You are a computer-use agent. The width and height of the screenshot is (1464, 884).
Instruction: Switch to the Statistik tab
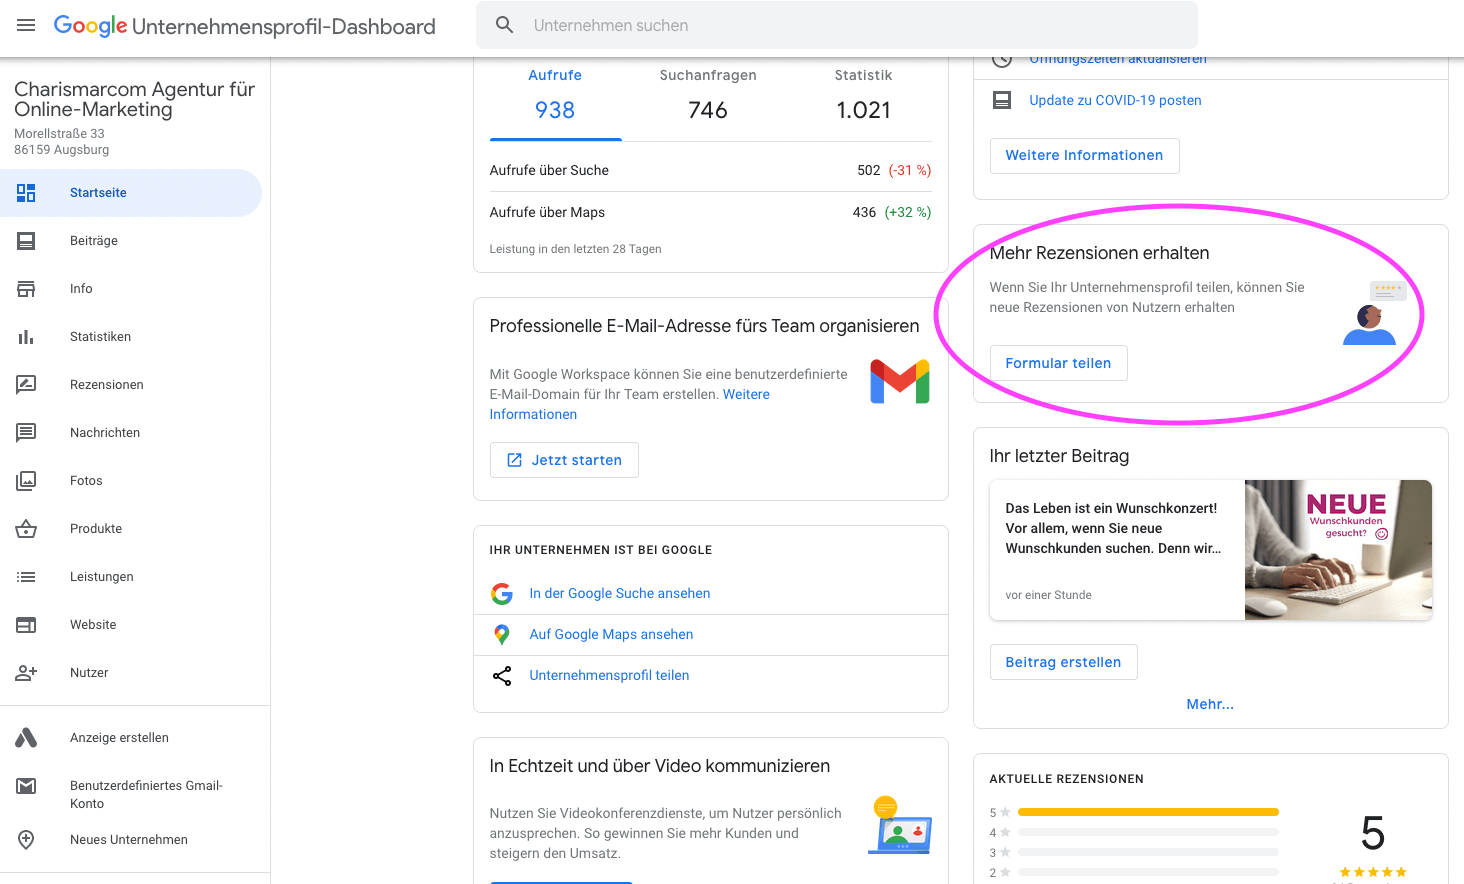click(863, 98)
